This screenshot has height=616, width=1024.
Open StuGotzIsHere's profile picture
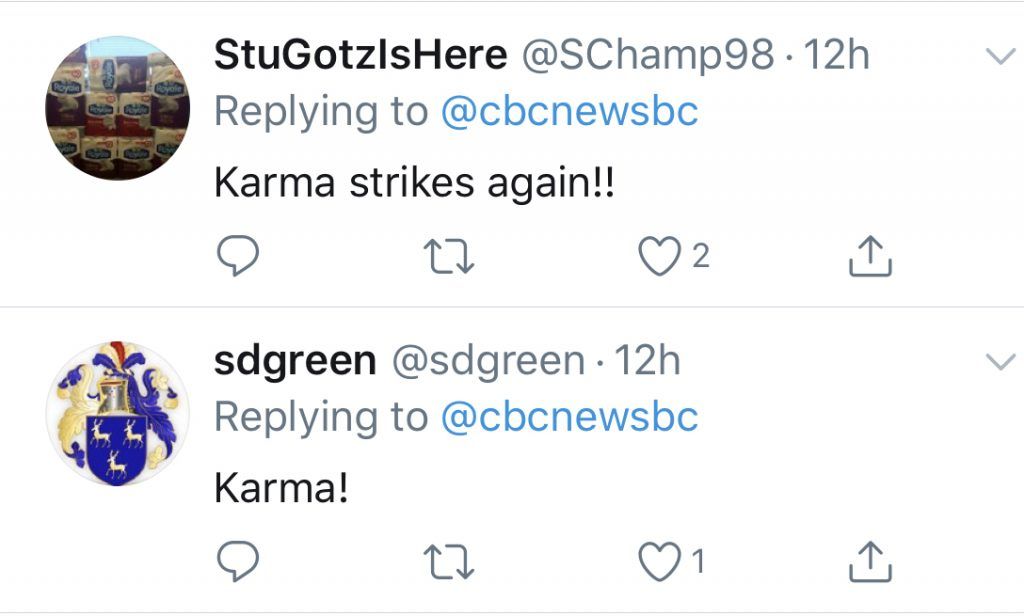coord(117,108)
